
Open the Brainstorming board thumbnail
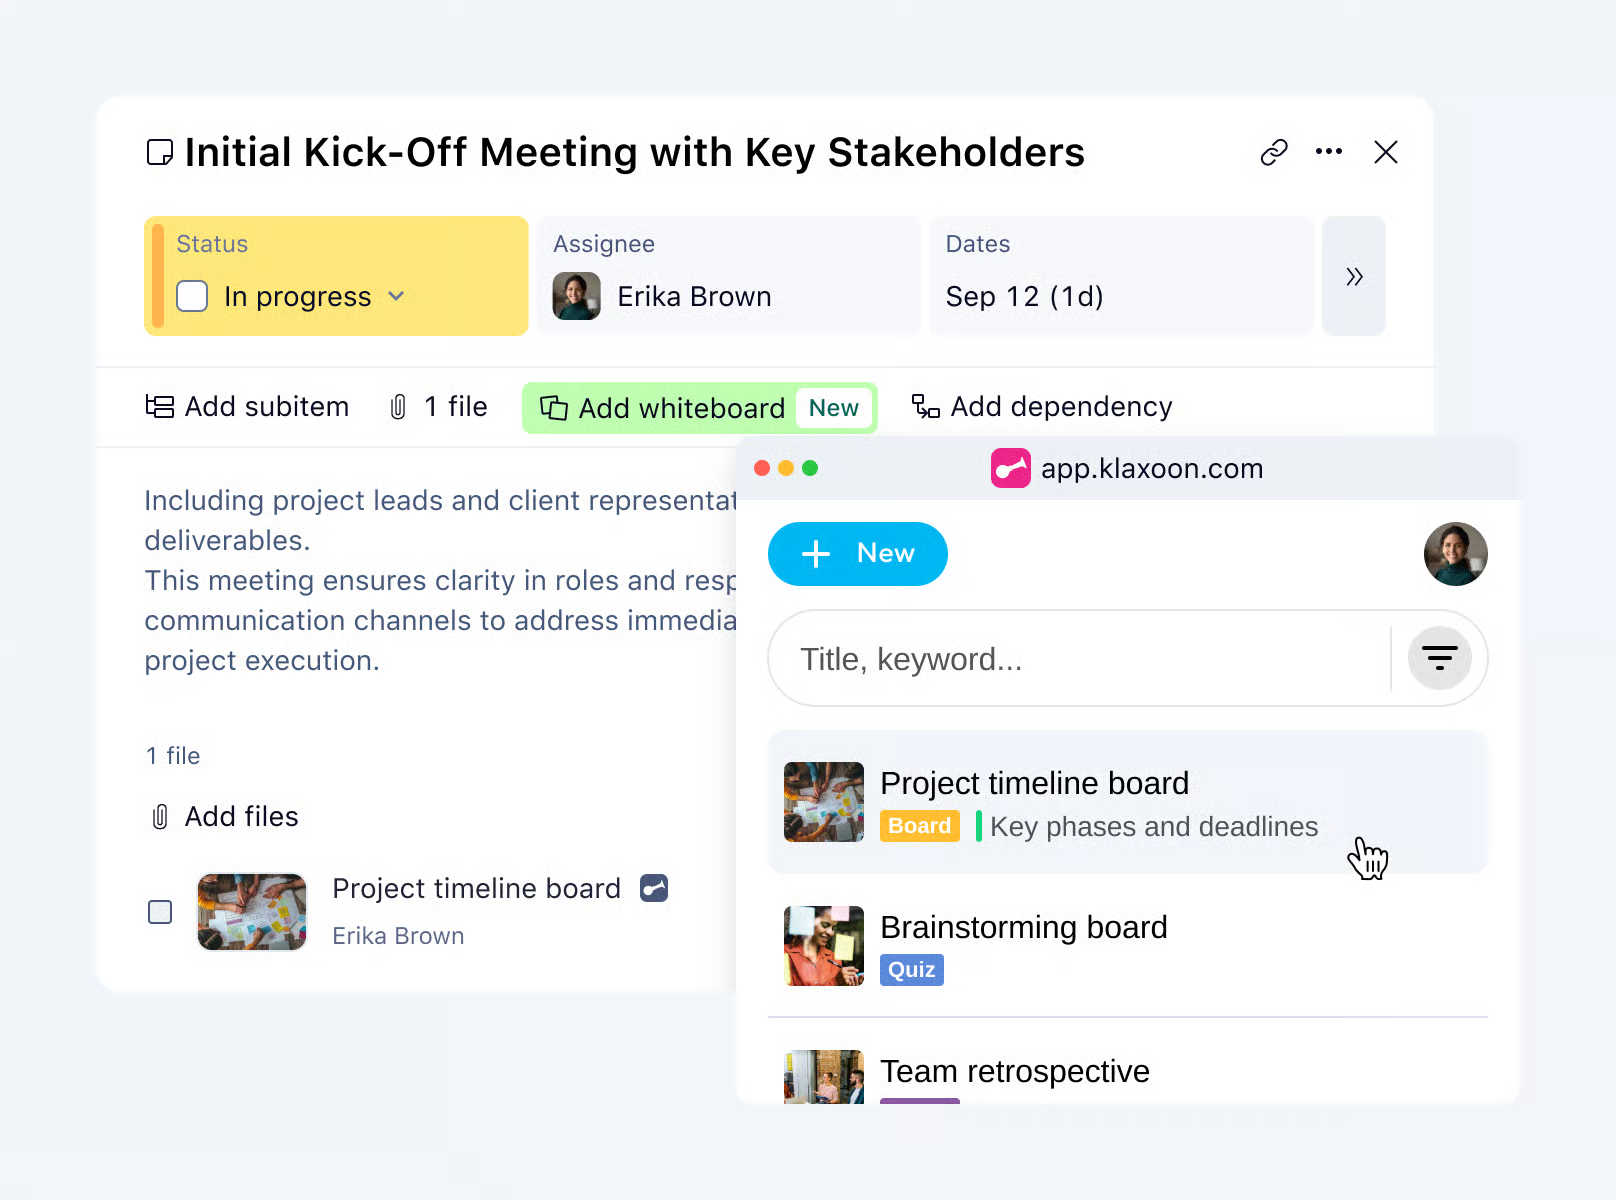(x=824, y=946)
